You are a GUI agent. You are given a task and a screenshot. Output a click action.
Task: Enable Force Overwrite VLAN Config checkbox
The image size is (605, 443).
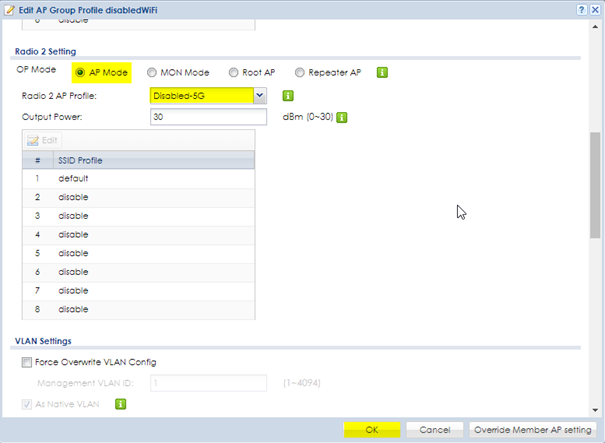coord(26,362)
